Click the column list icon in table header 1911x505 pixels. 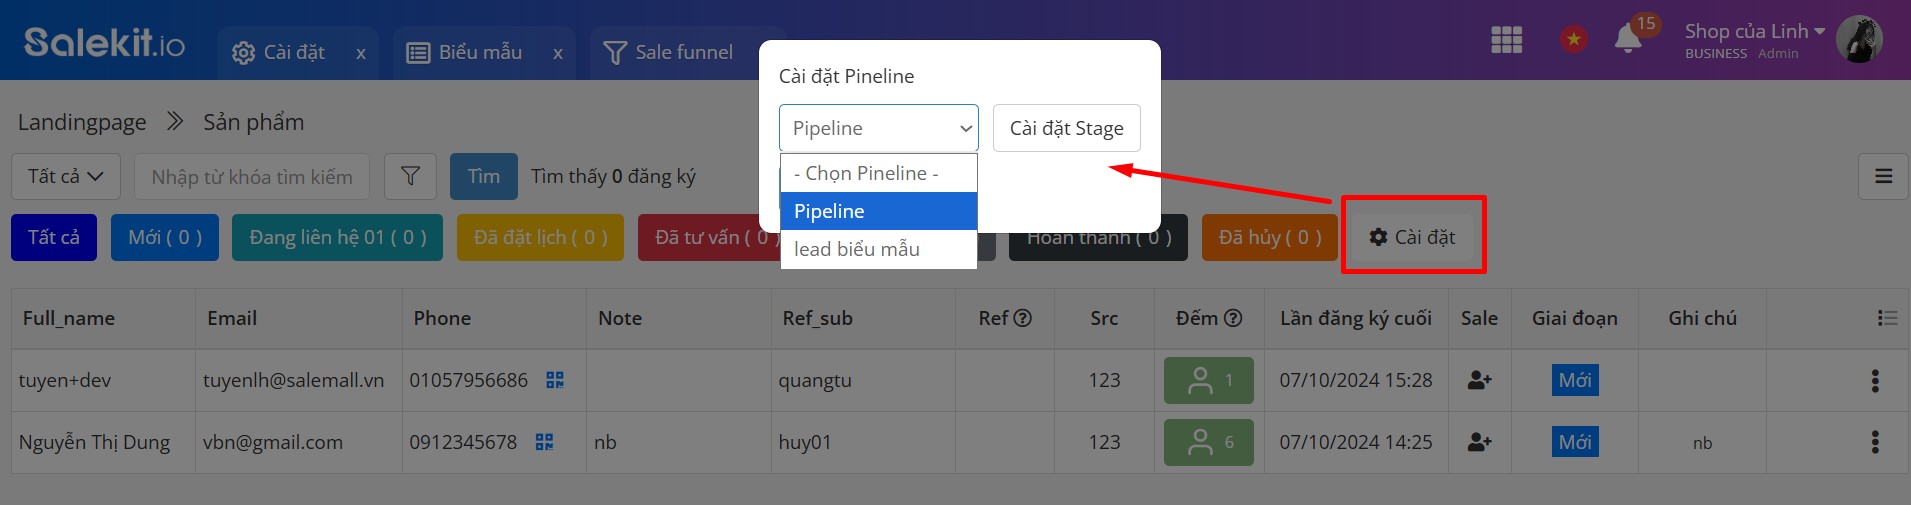[1887, 318]
